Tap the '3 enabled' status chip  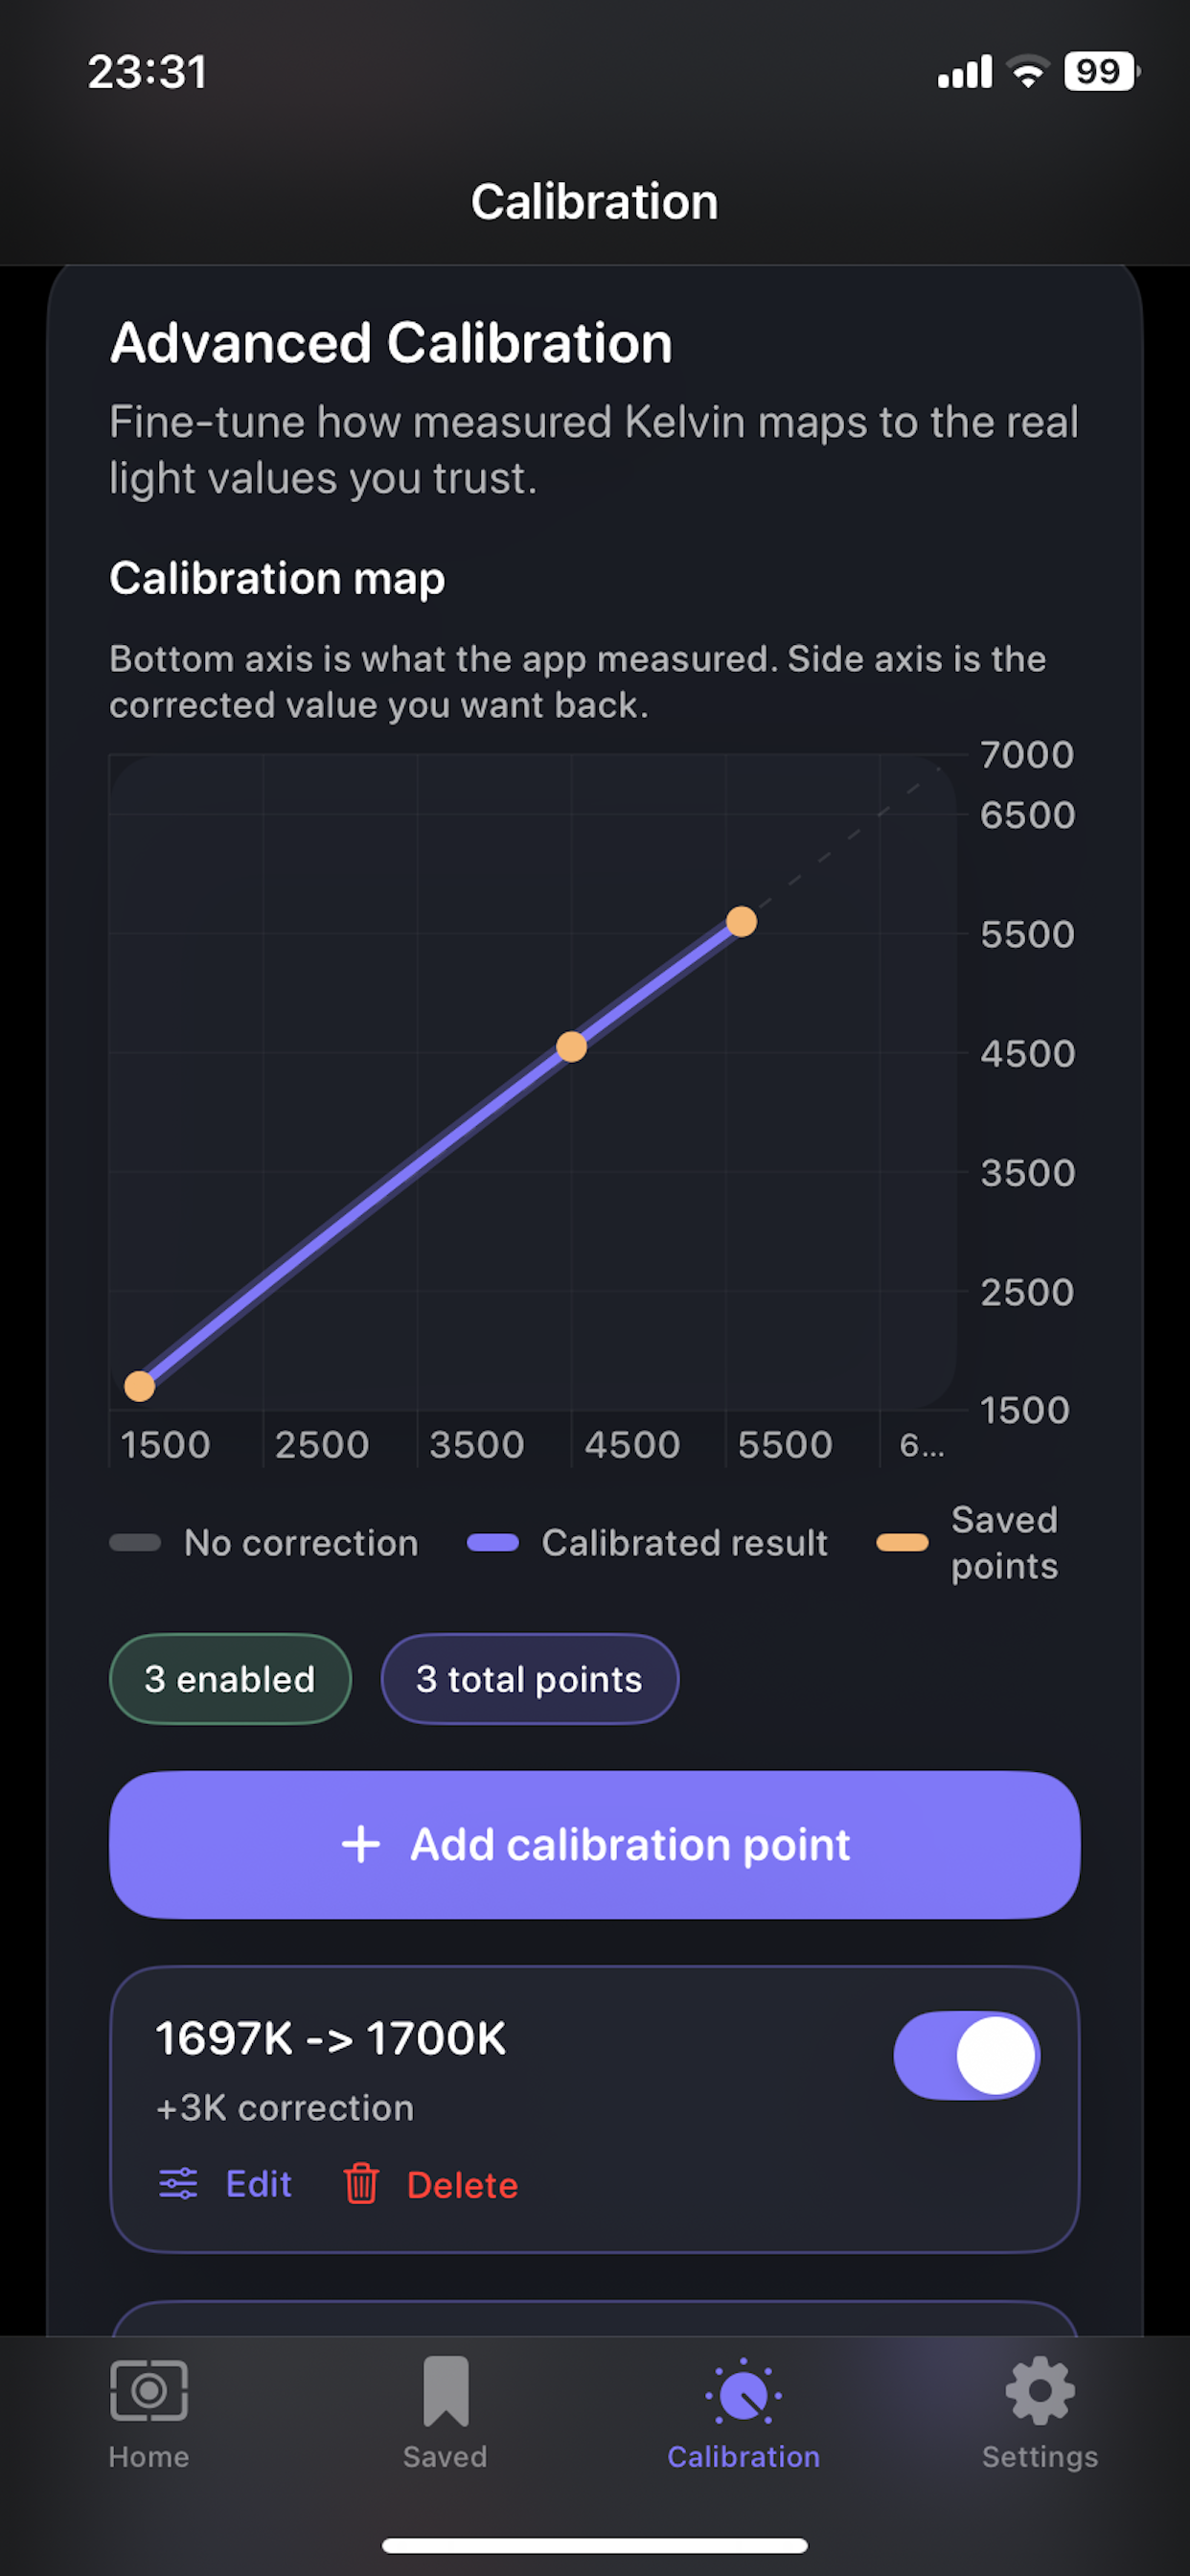tap(229, 1679)
